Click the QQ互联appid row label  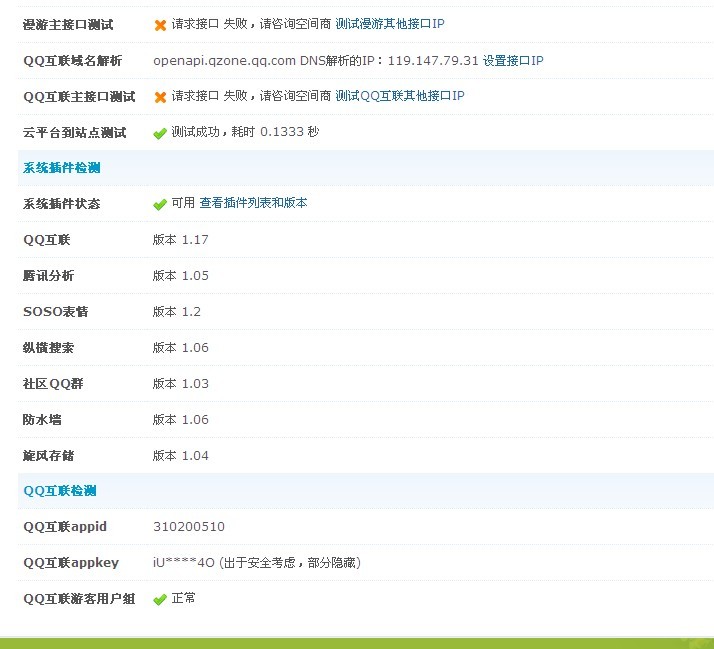(65, 526)
